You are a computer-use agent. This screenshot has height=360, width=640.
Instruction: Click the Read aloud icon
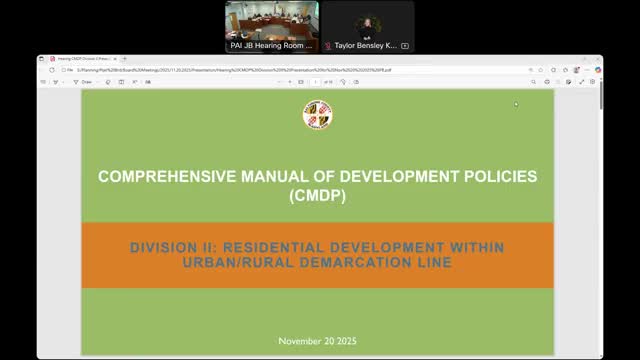coord(134,82)
